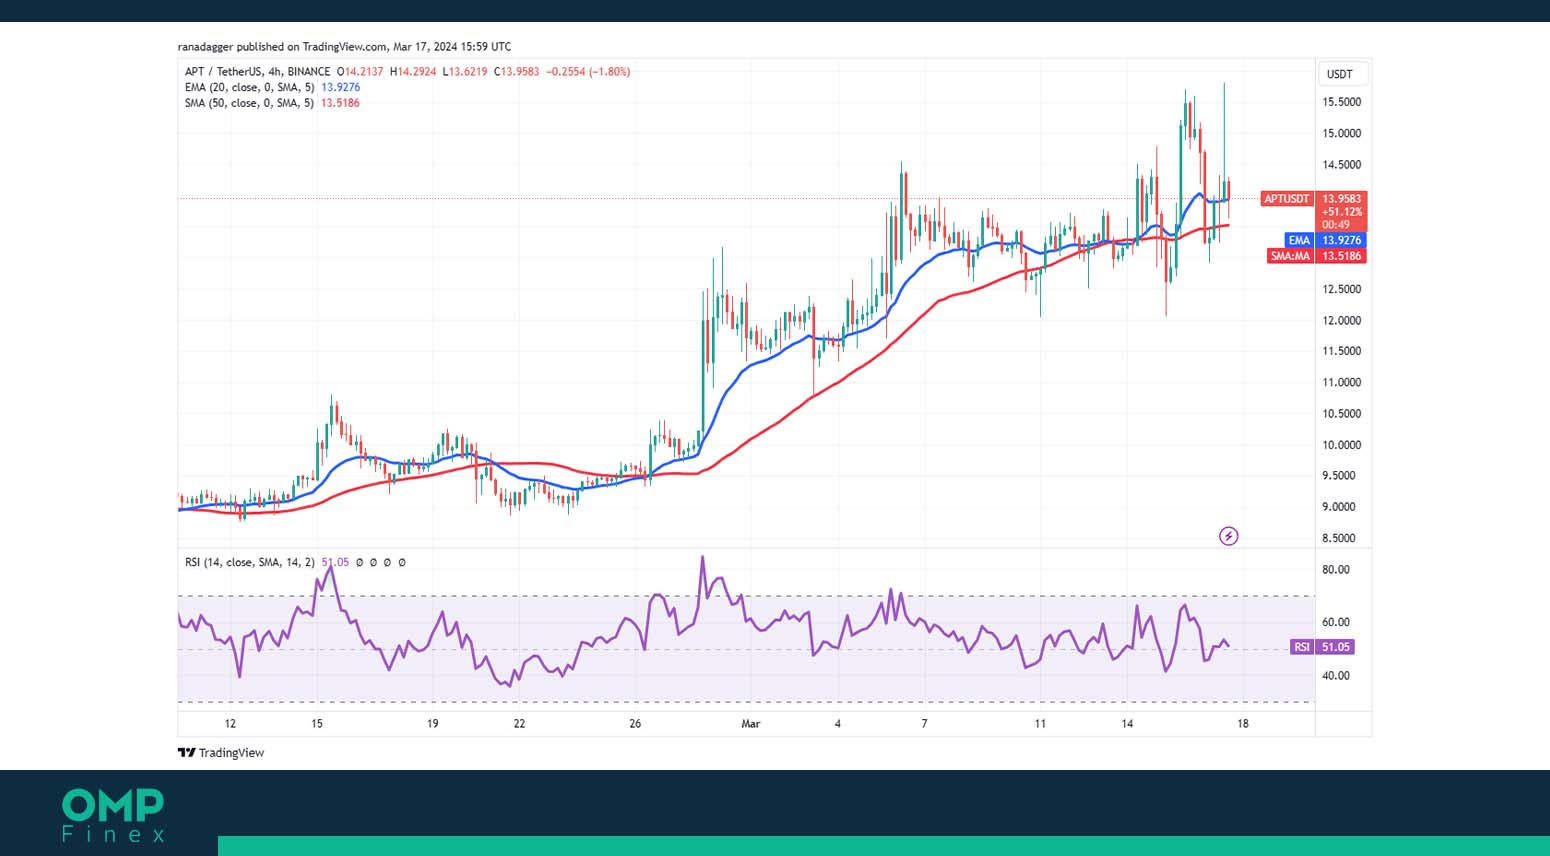The height and width of the screenshot is (856, 1550).
Task: Click the 9.5000 price scale value
Action: click(x=1339, y=476)
